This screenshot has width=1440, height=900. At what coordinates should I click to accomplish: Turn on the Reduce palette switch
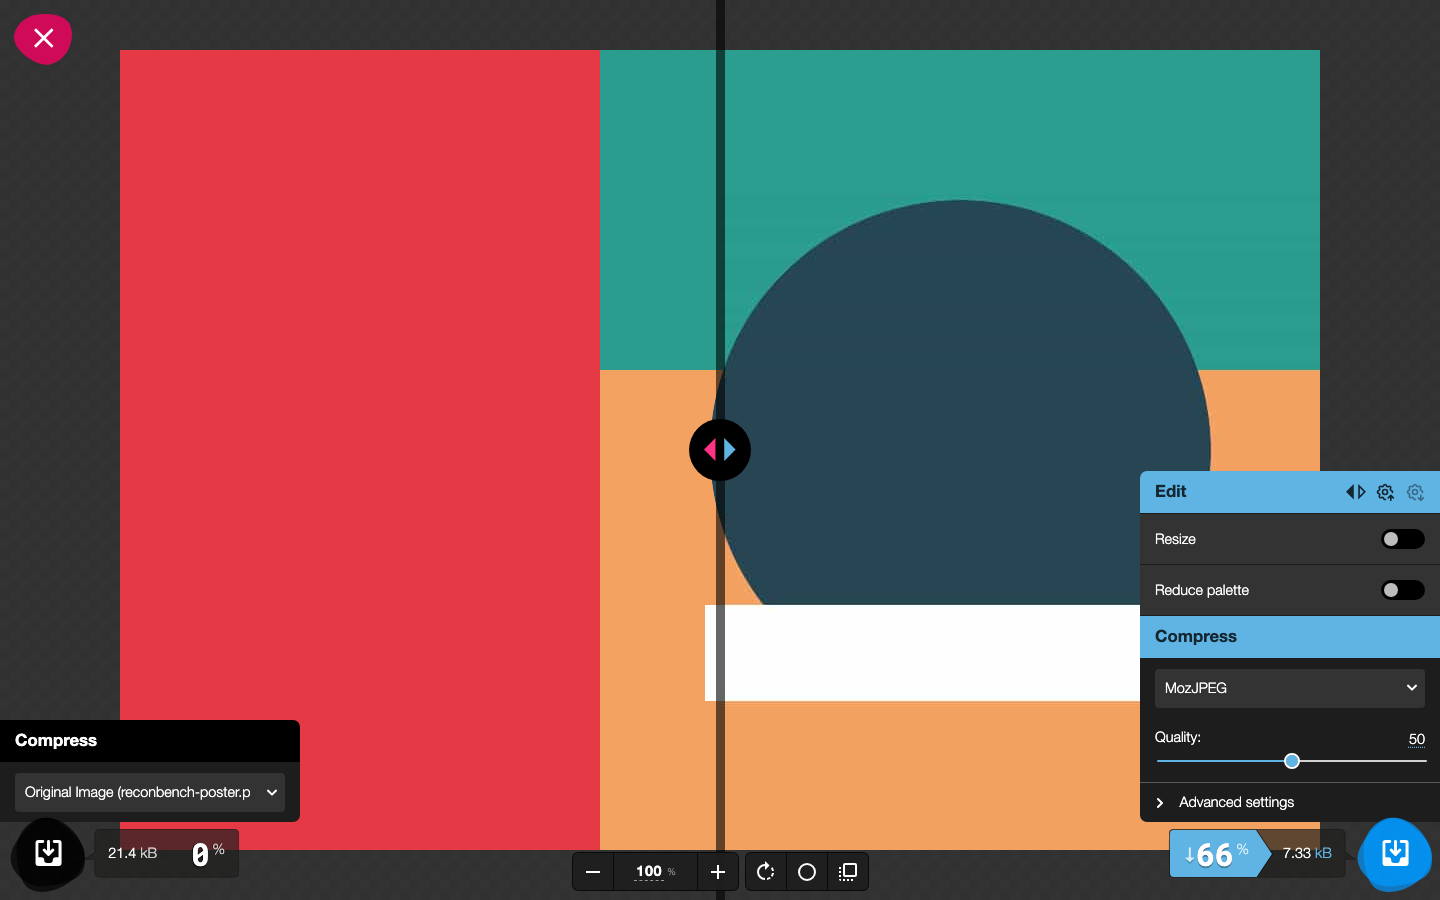(x=1402, y=590)
